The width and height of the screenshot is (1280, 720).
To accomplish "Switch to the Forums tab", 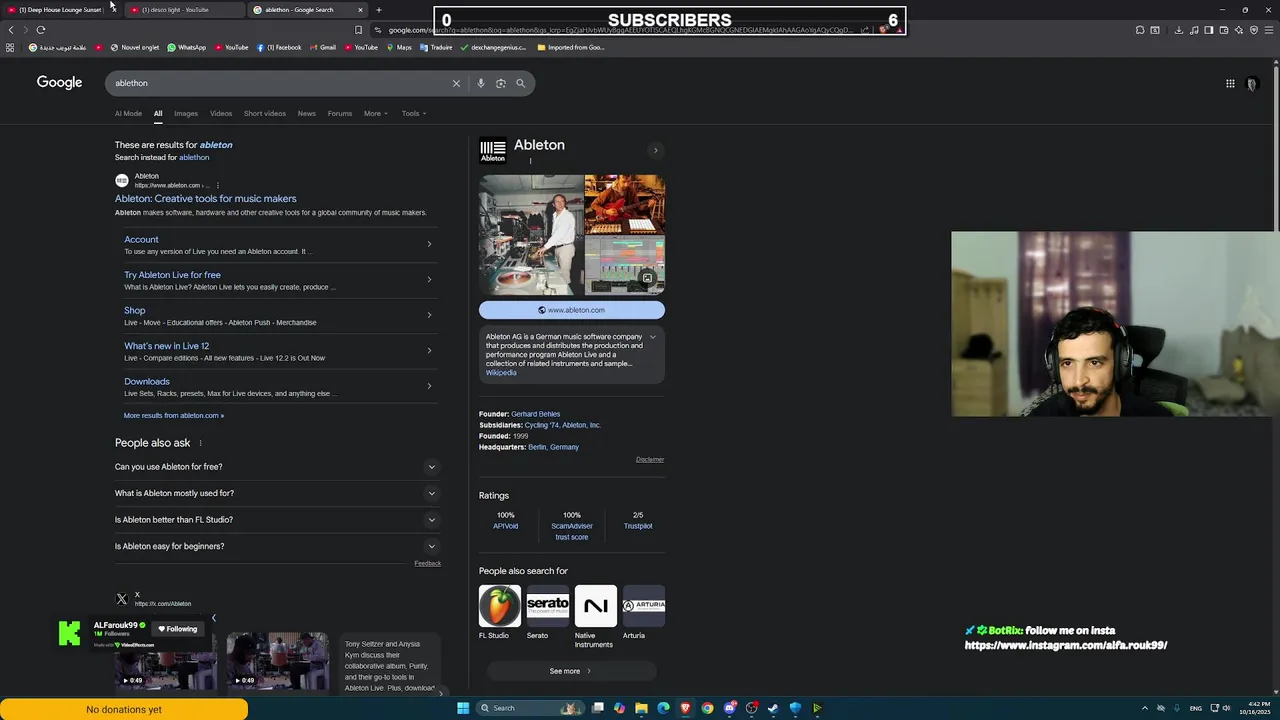I will (x=340, y=113).
